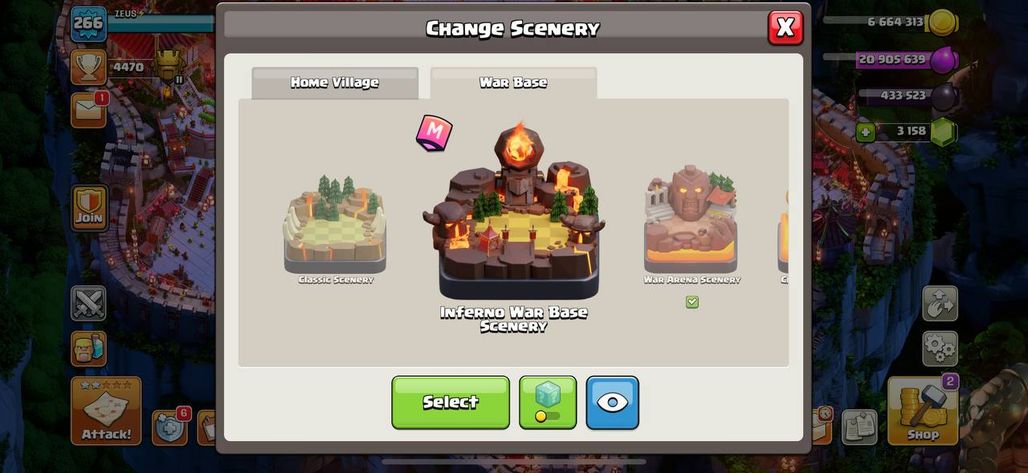Open the barbarian army overview icon

[x=89, y=348]
